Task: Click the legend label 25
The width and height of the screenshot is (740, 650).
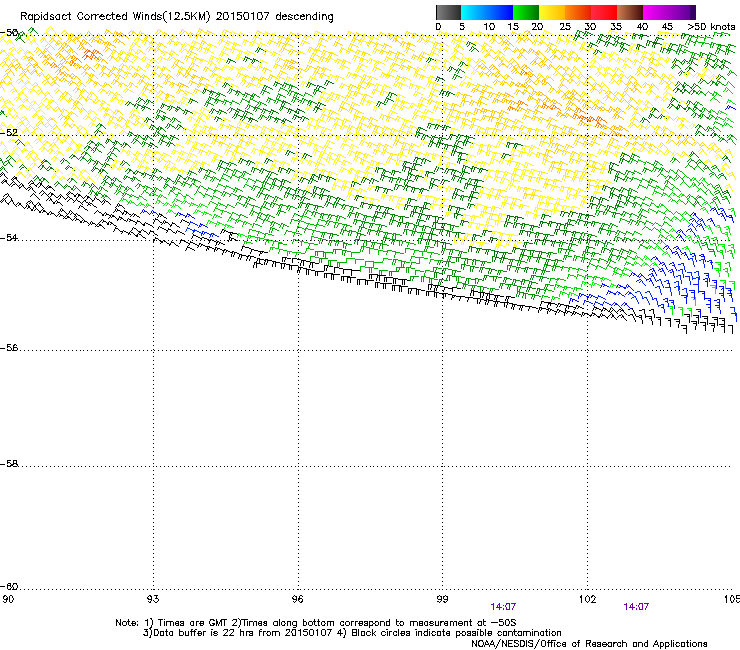Action: (x=565, y=27)
